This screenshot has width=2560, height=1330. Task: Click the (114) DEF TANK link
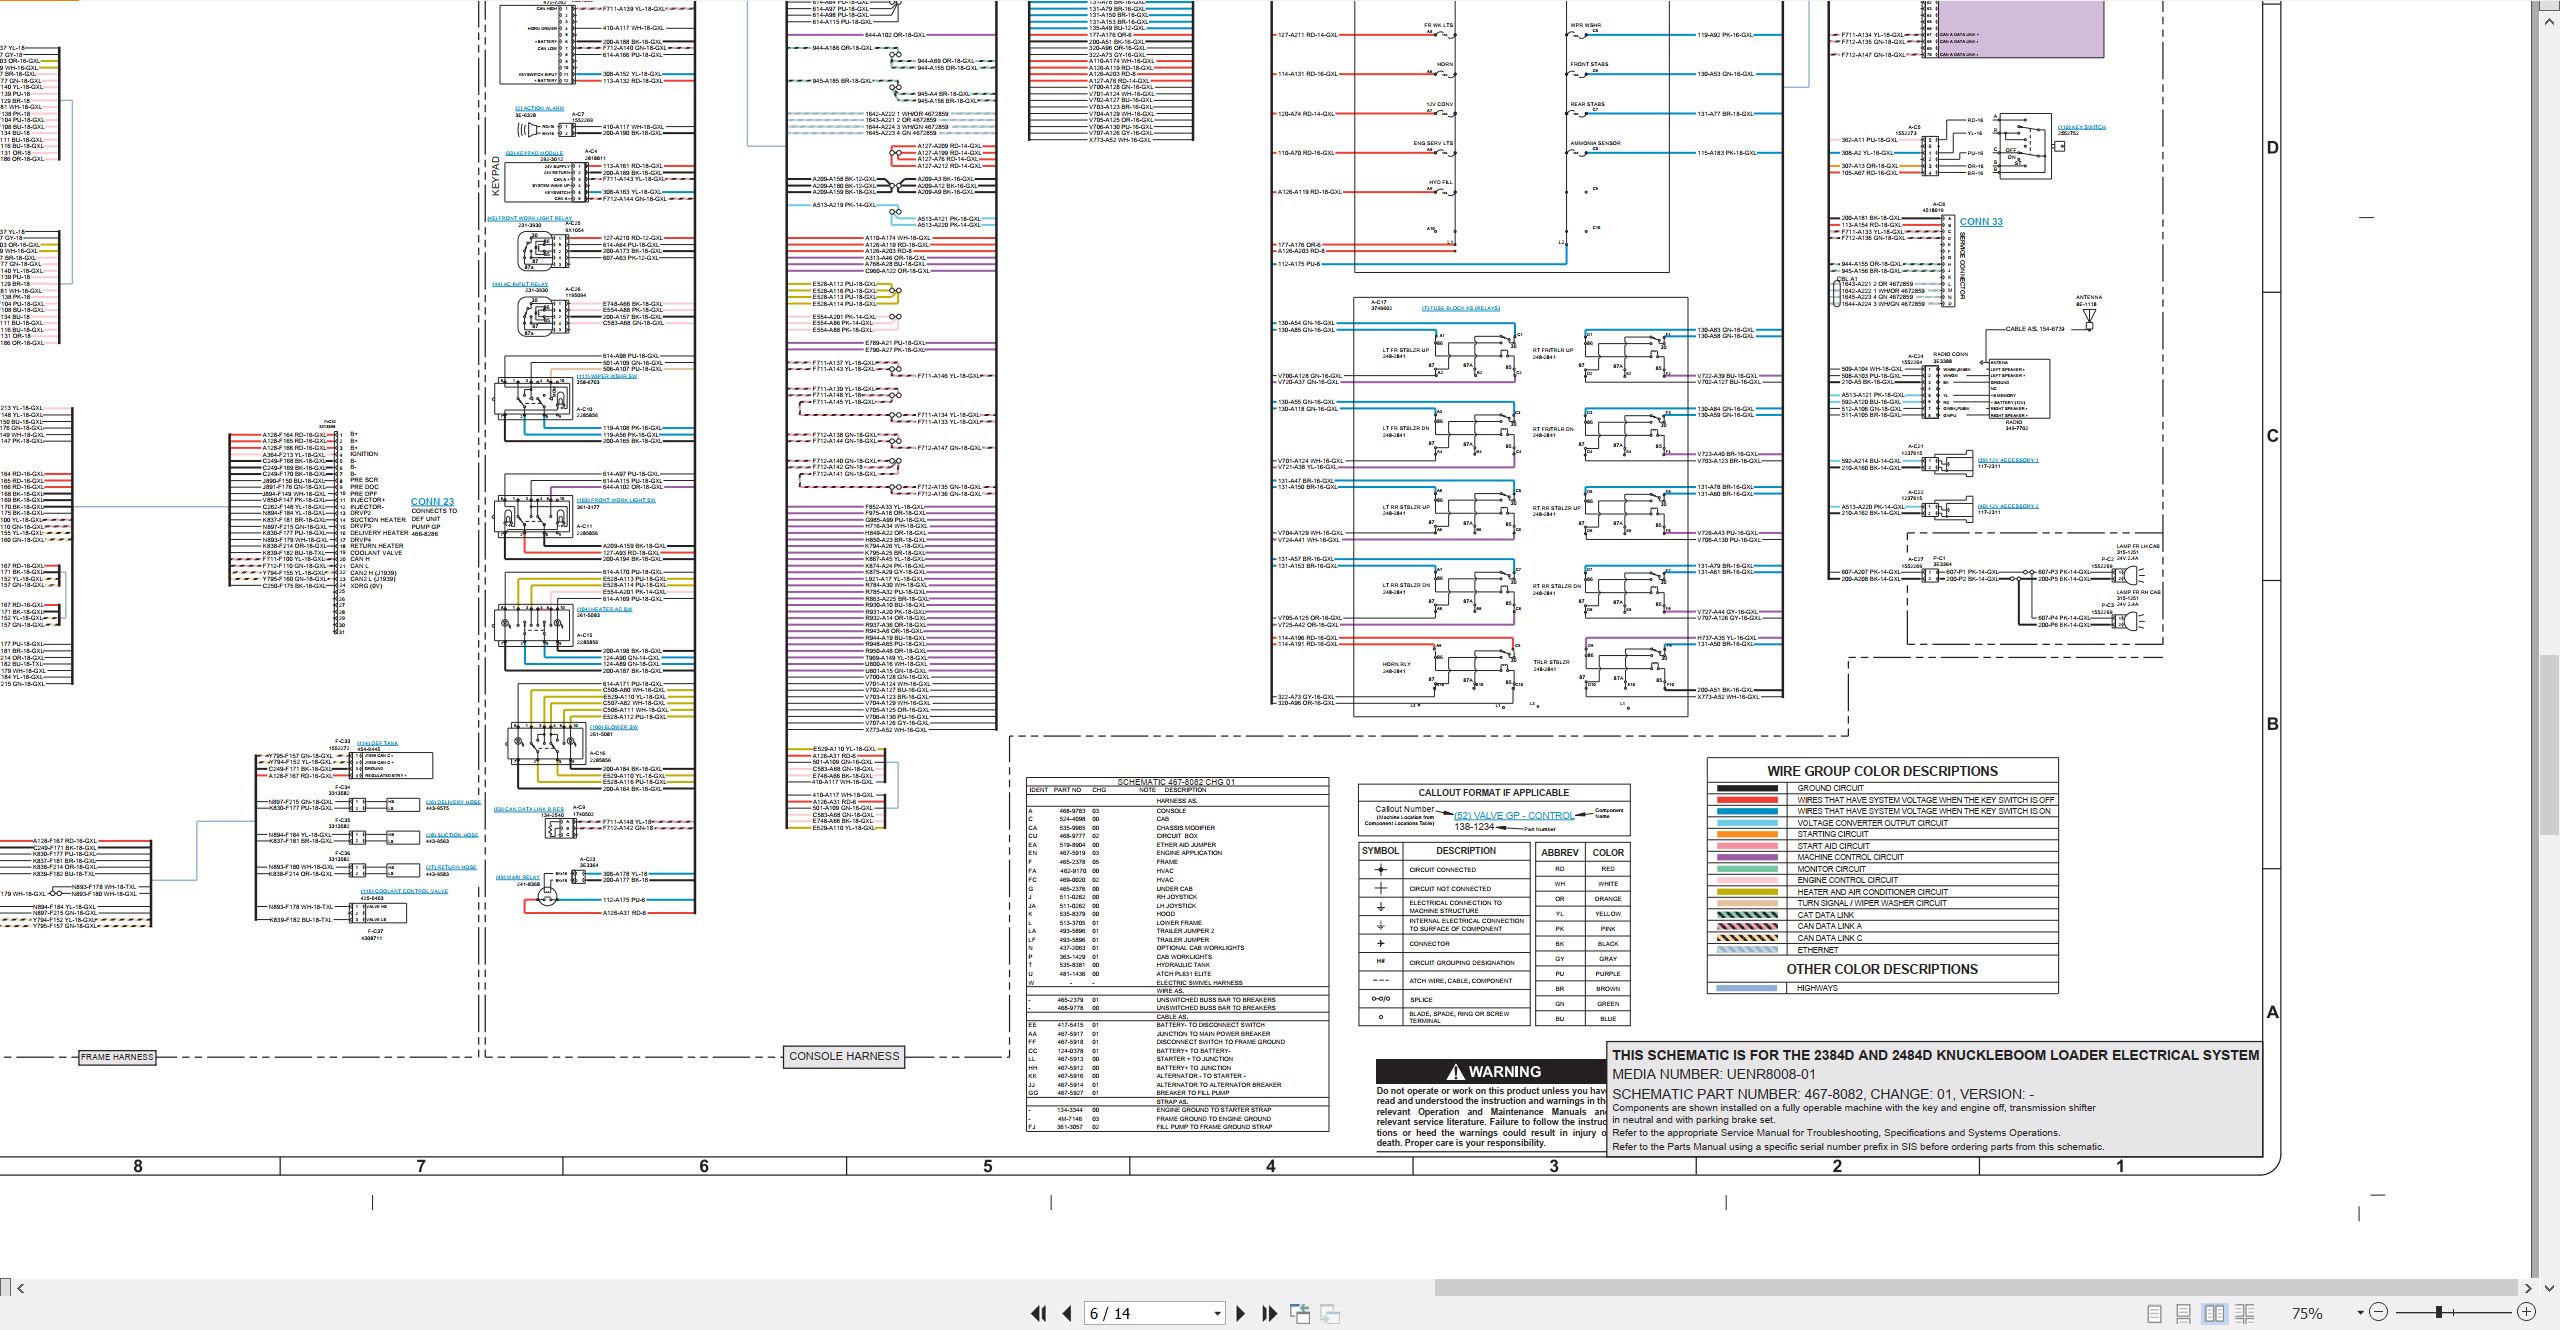point(377,743)
